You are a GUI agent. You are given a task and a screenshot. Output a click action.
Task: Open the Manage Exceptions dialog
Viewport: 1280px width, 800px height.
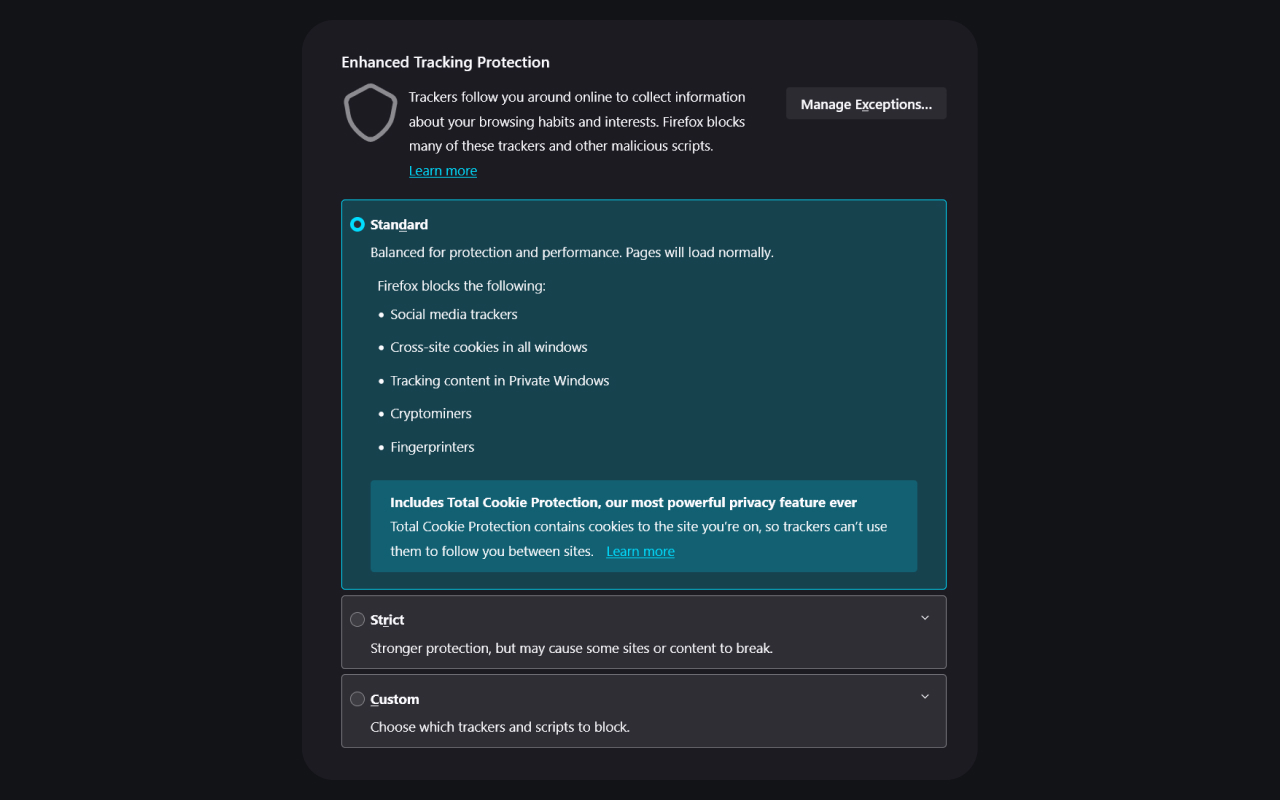click(865, 103)
